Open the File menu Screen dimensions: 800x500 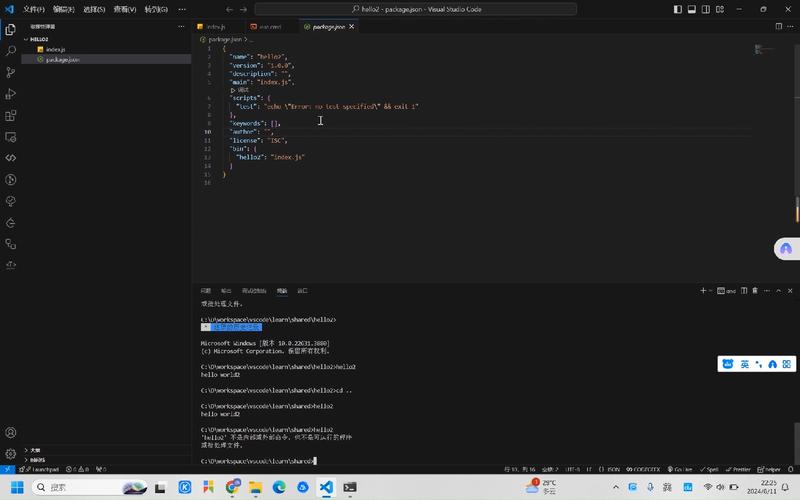click(34, 9)
